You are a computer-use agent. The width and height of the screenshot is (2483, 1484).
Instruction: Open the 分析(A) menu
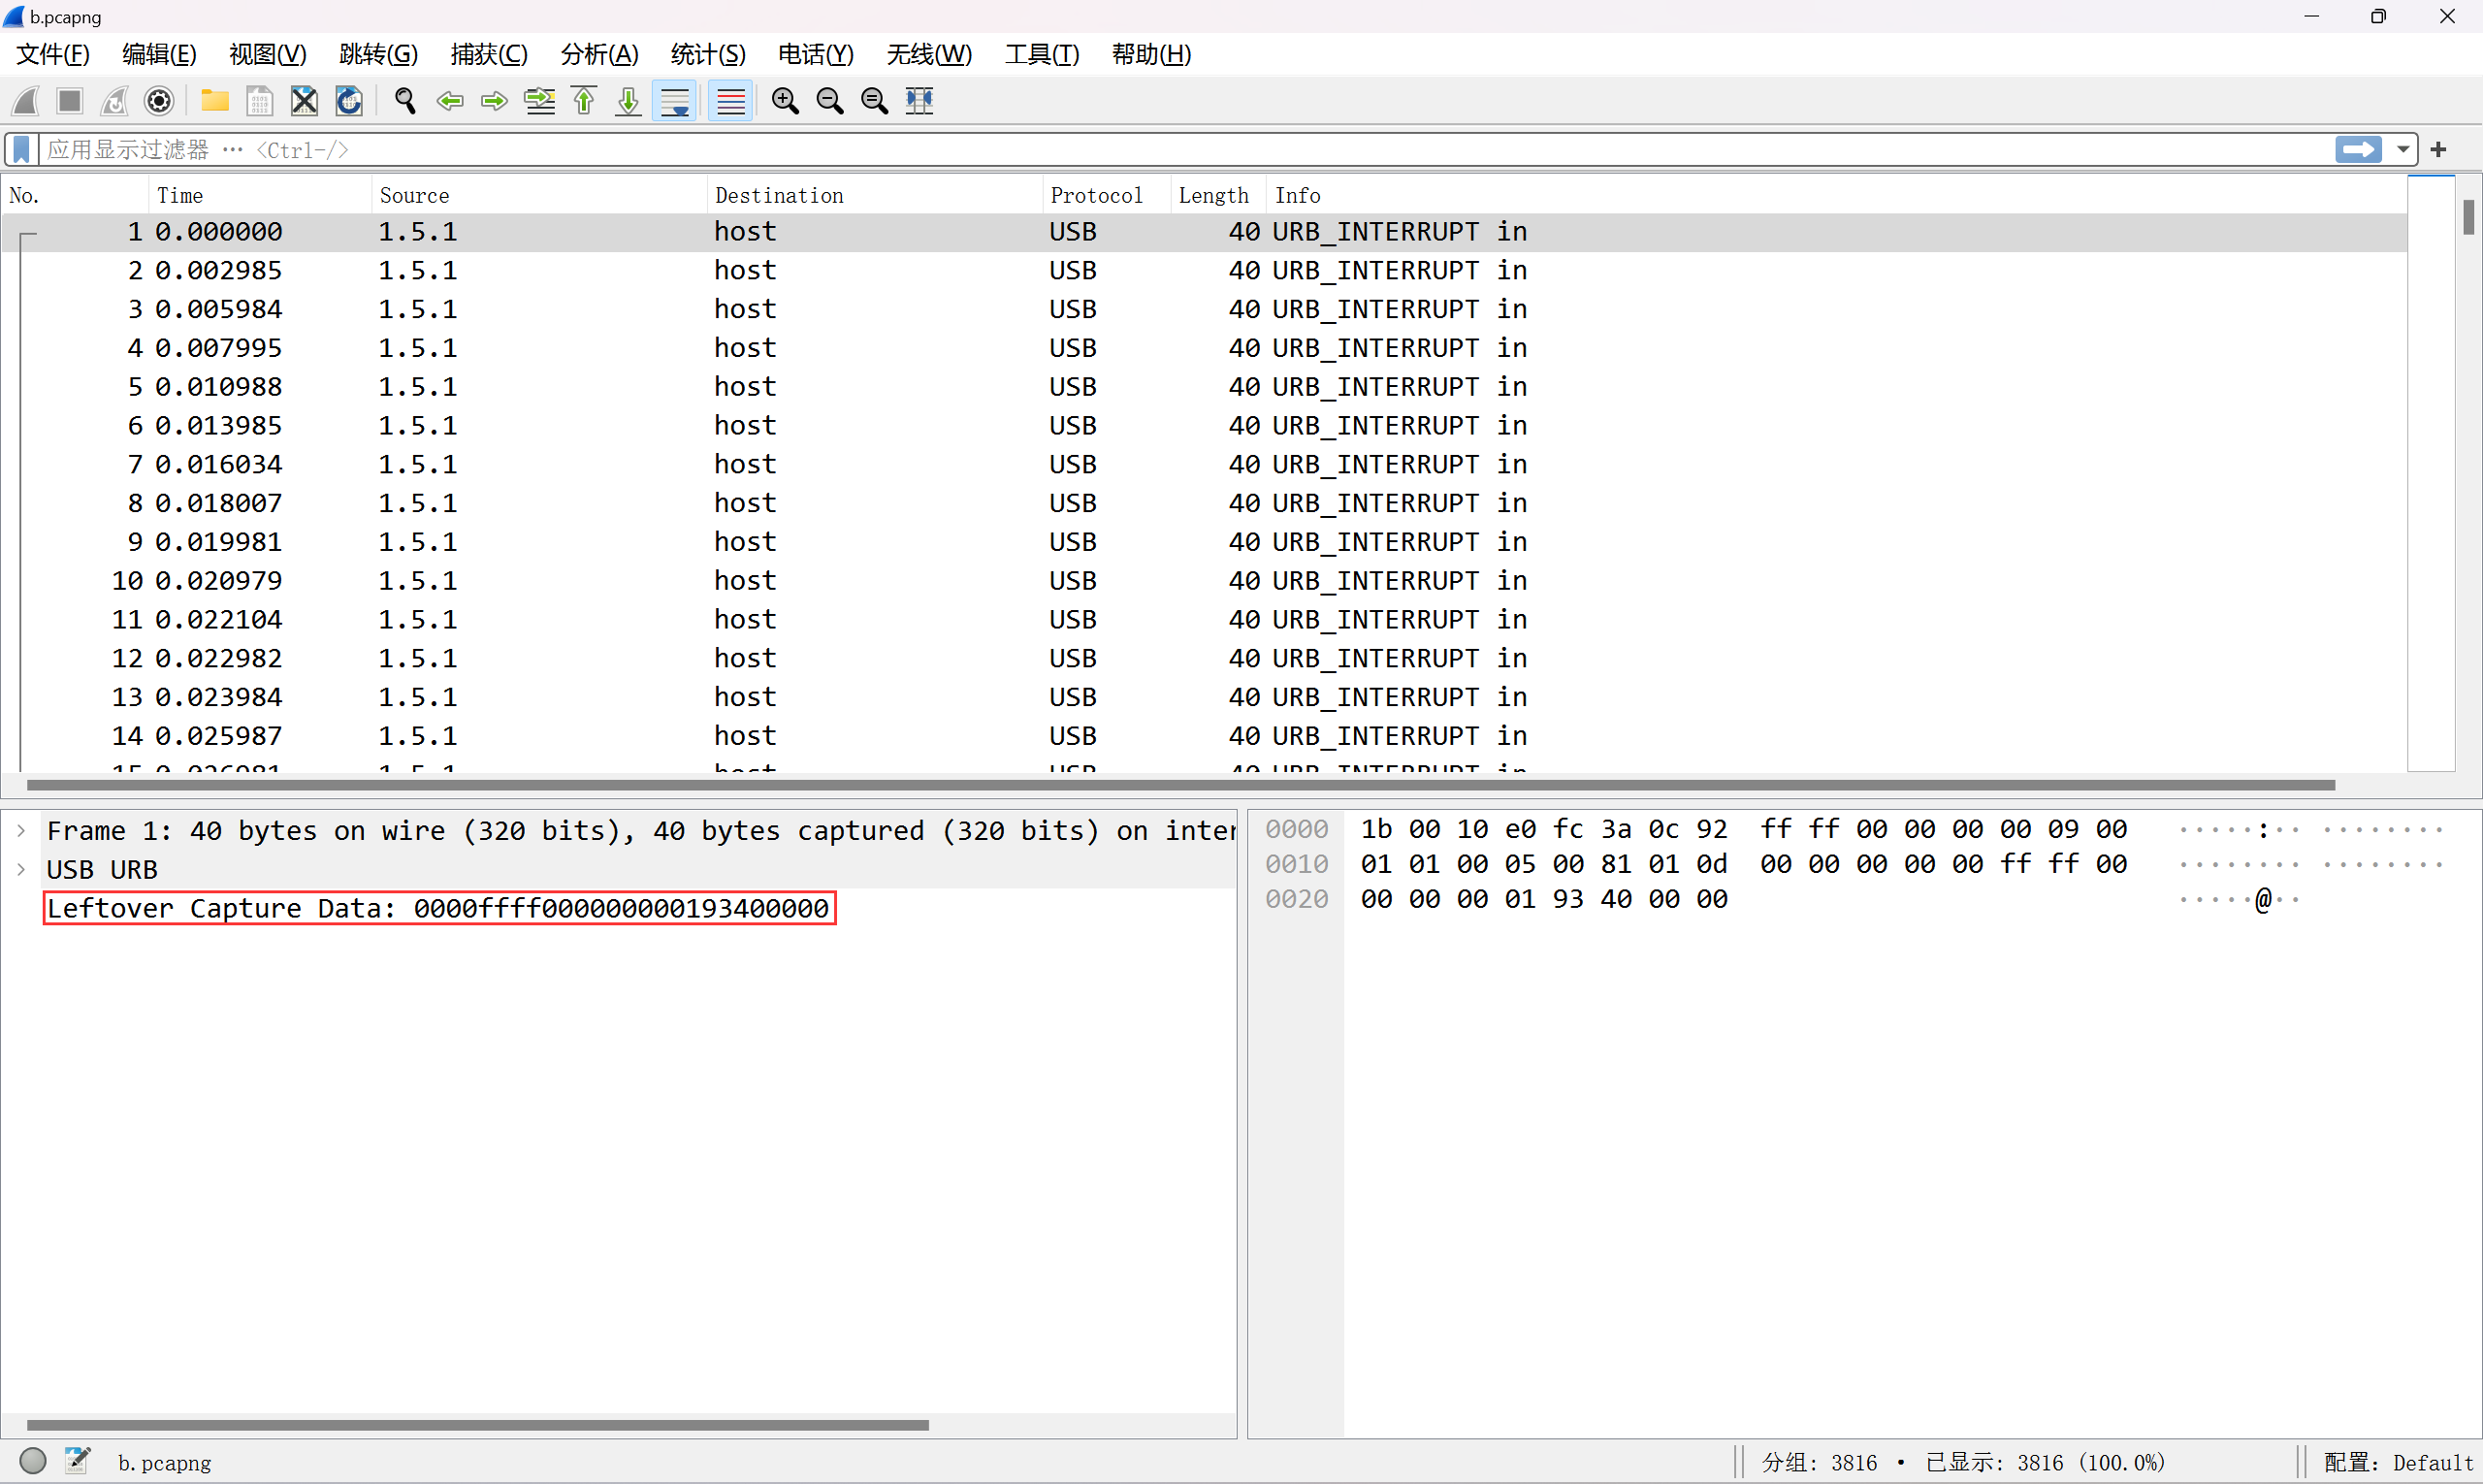coord(598,54)
